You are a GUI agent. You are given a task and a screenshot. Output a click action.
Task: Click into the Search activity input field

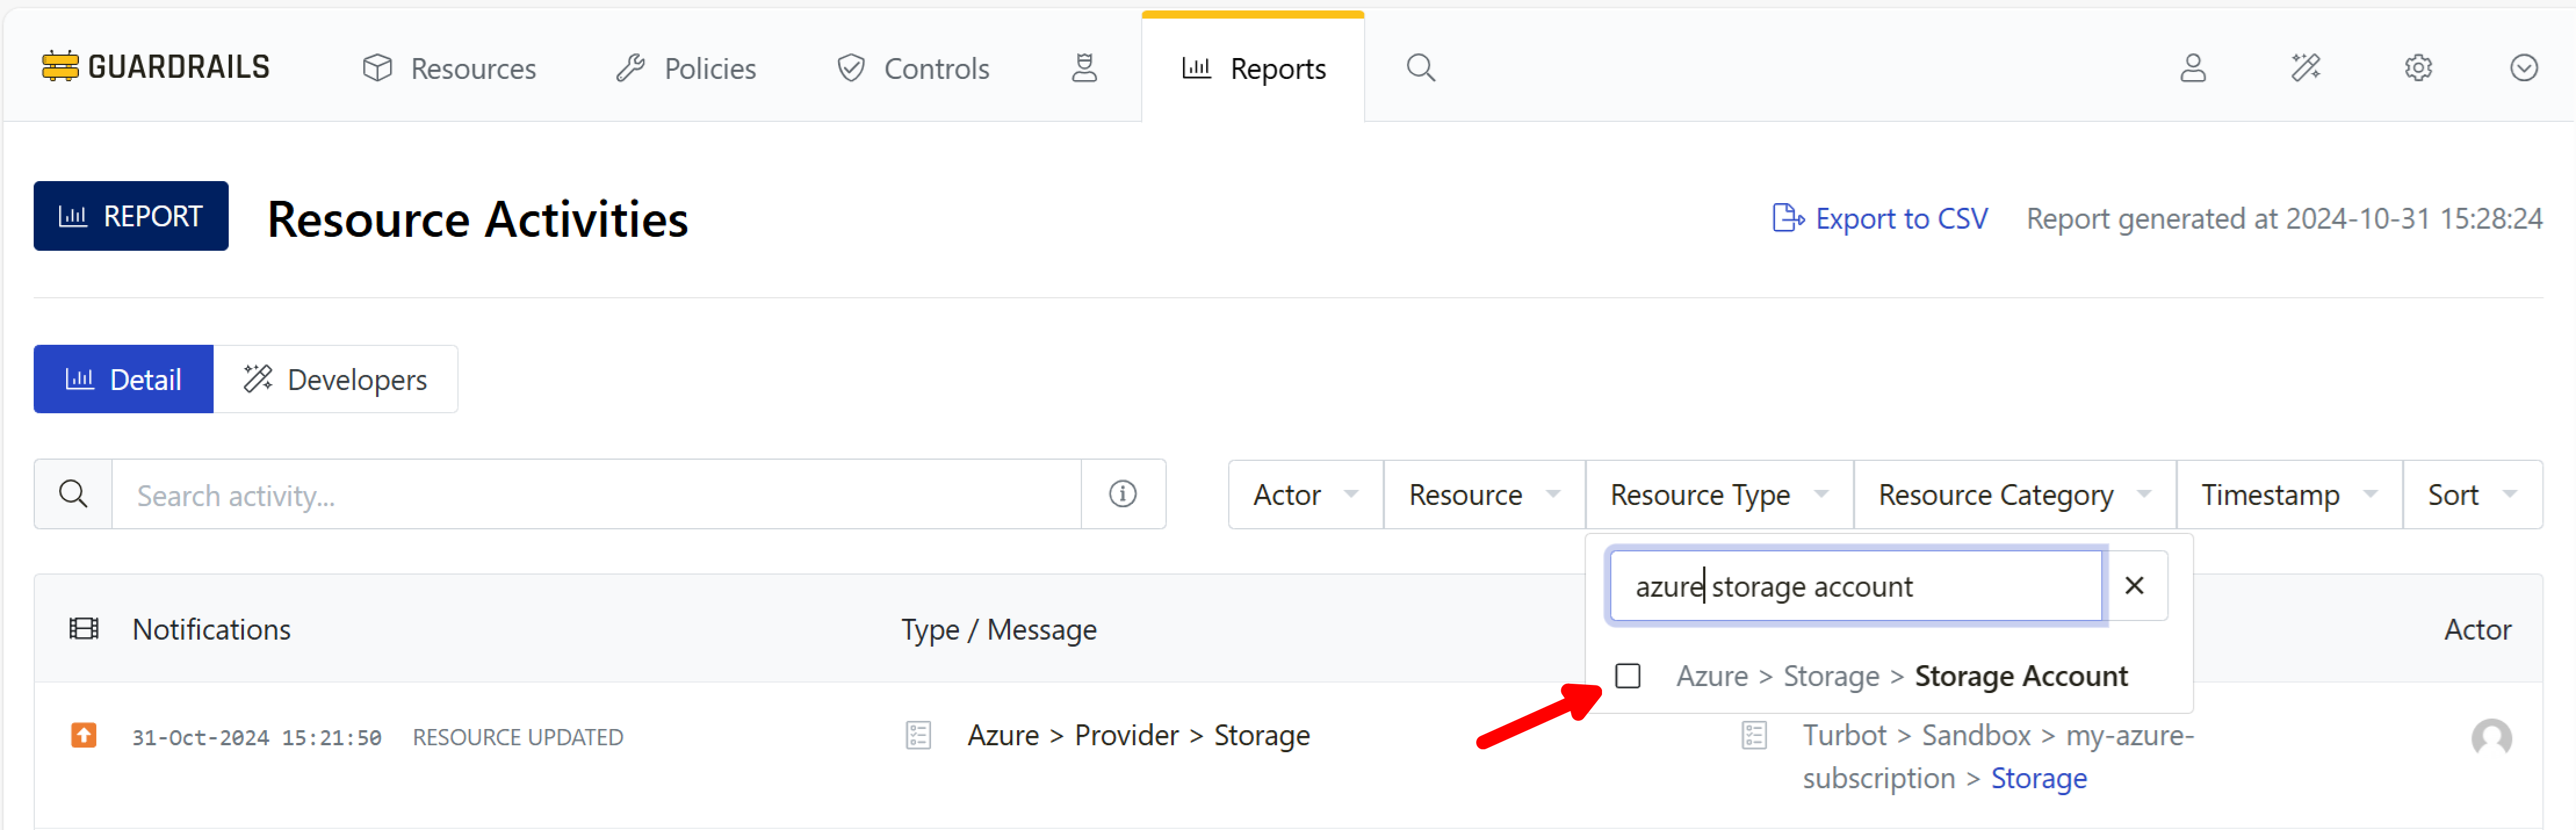coord(595,495)
